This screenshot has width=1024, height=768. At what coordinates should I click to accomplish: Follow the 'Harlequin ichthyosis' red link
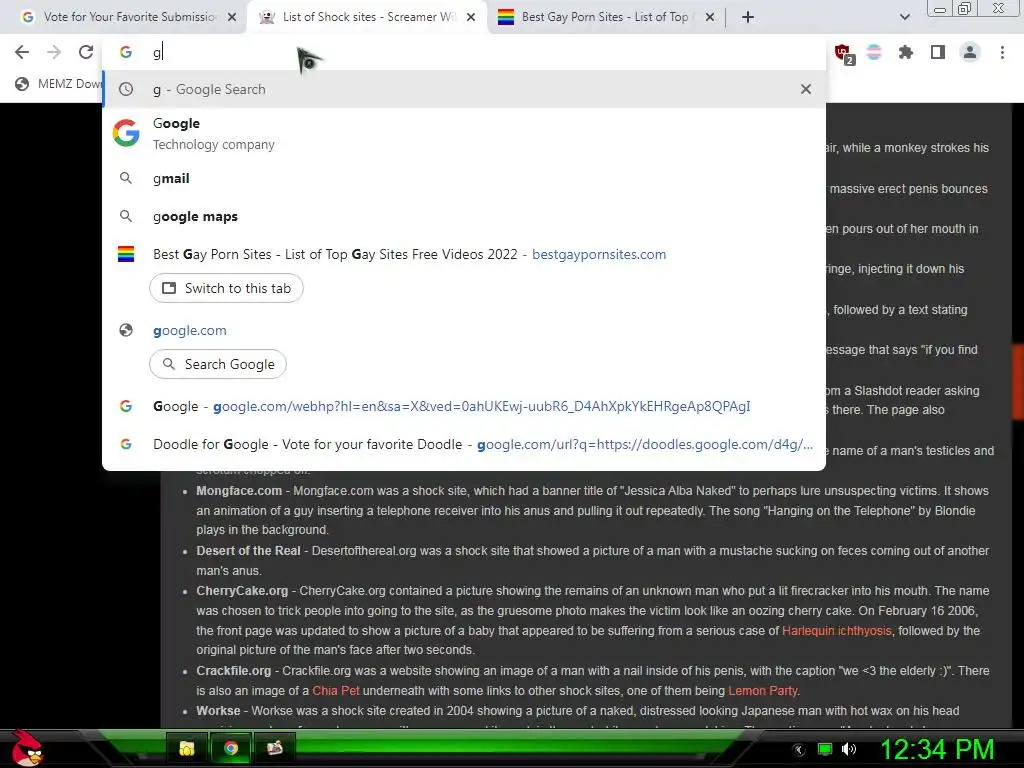837,631
